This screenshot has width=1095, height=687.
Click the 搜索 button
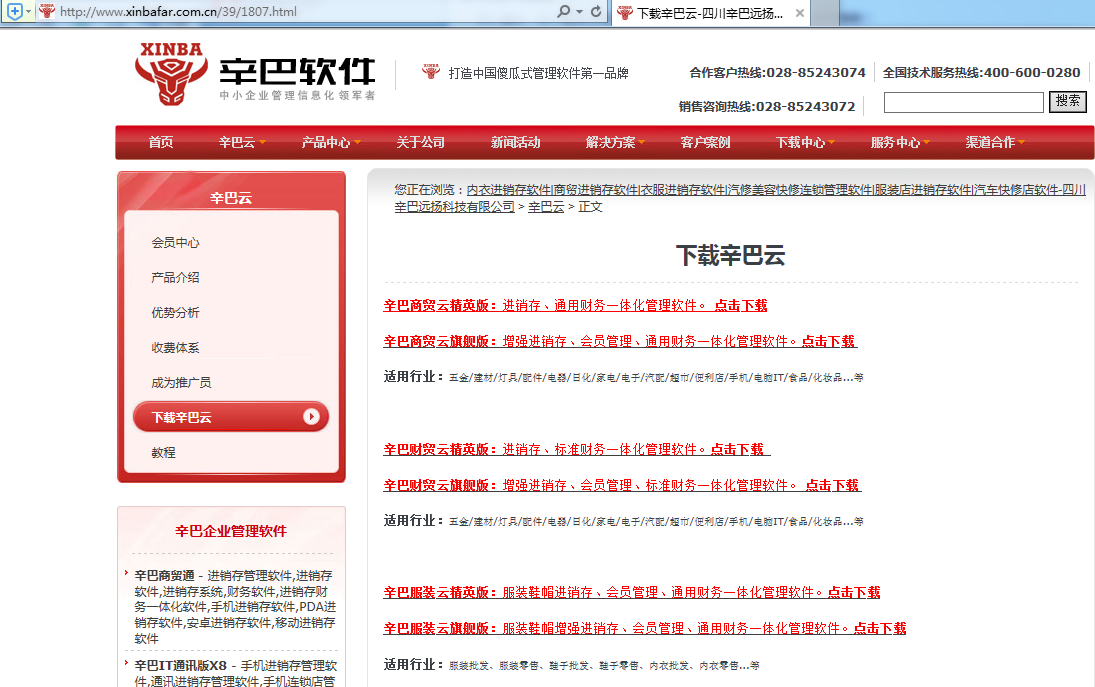coord(1068,101)
